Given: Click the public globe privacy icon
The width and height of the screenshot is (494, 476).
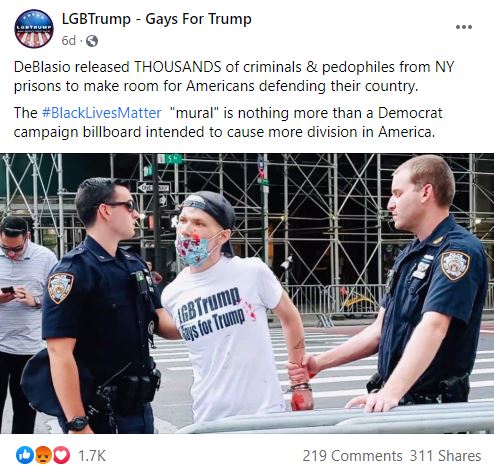Looking at the screenshot, I should pyautogui.click(x=92, y=41).
